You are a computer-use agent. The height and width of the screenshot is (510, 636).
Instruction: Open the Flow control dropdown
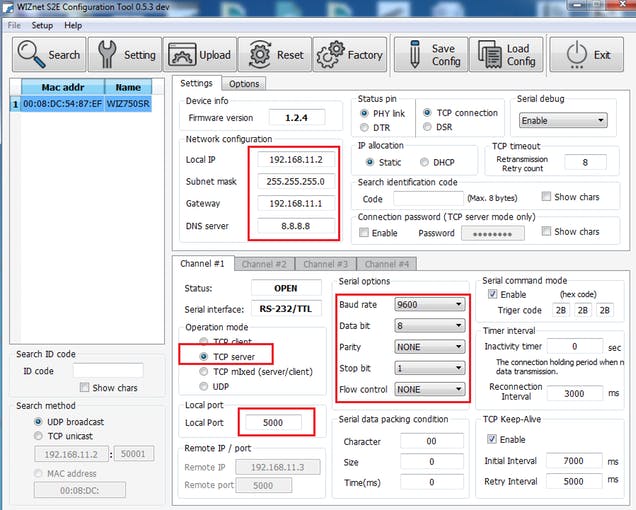tap(430, 389)
